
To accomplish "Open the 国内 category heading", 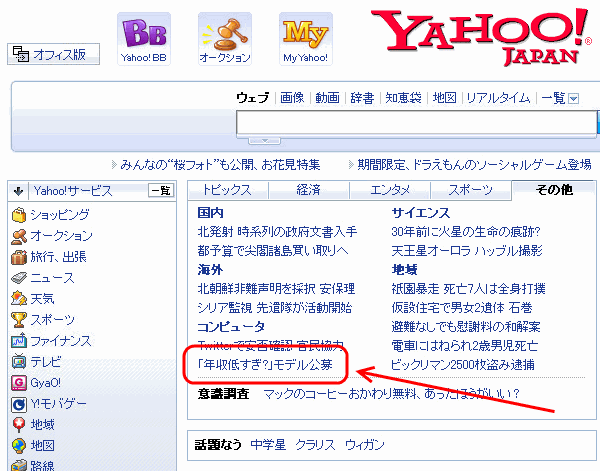I will point(210,213).
